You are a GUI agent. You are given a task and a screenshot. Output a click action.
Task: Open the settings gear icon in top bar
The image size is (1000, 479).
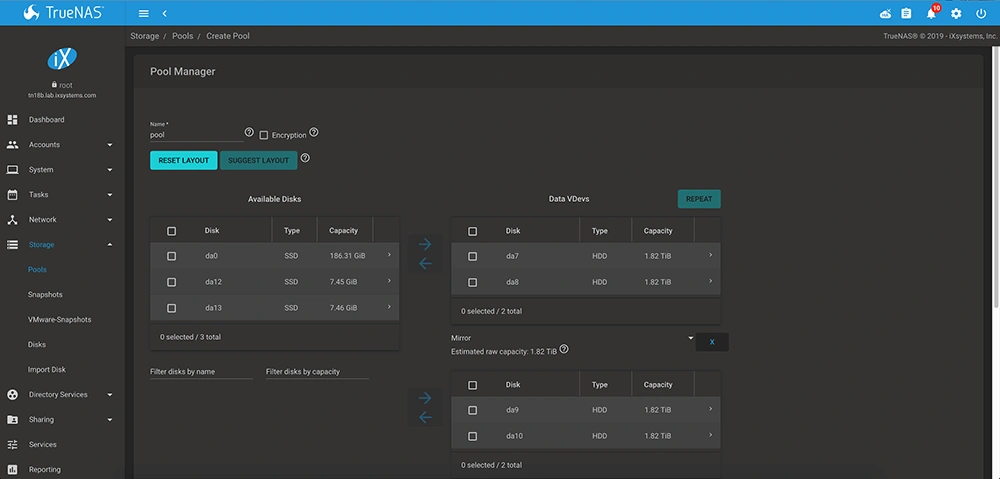(956, 14)
